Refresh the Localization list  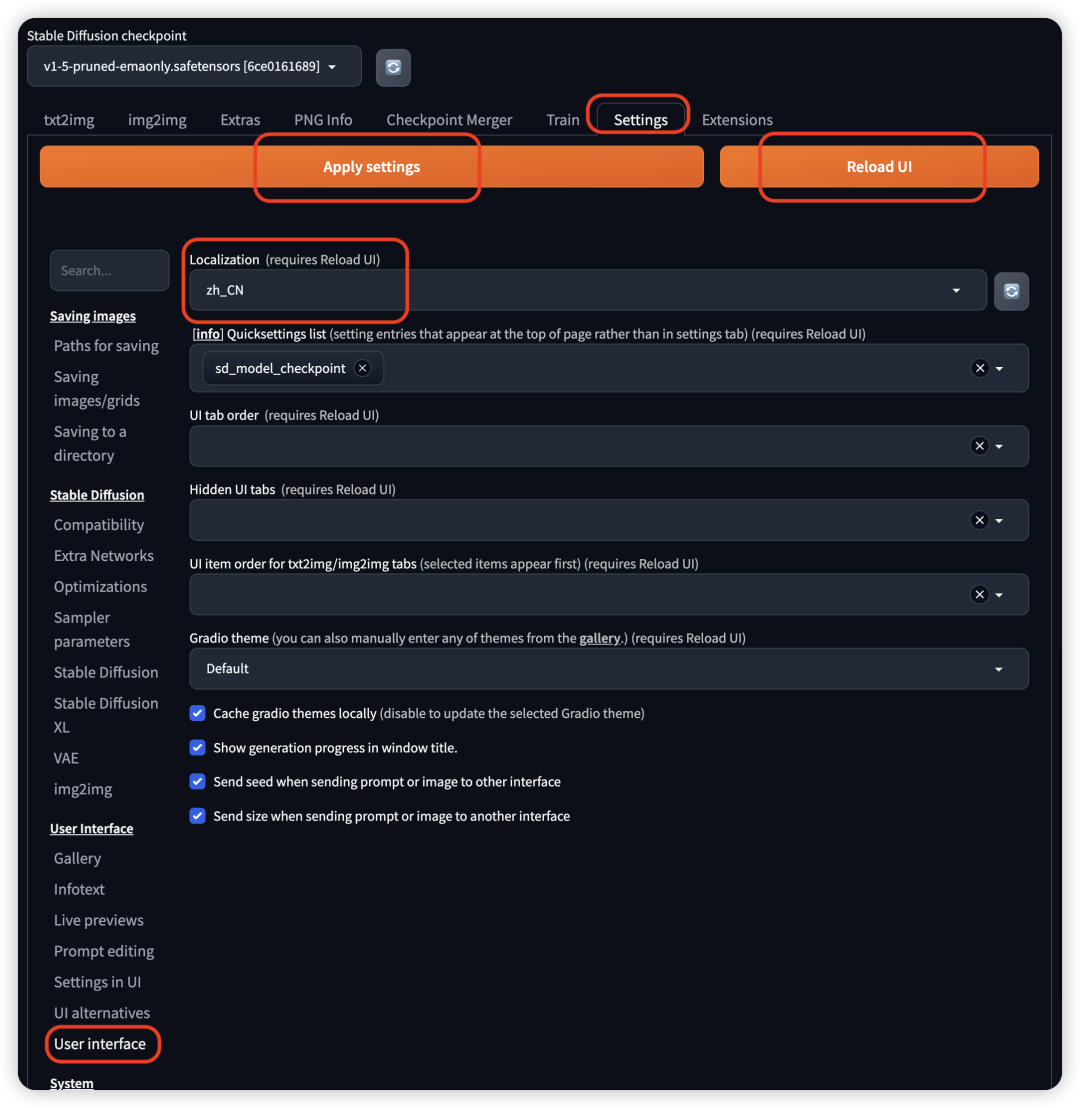point(1011,291)
